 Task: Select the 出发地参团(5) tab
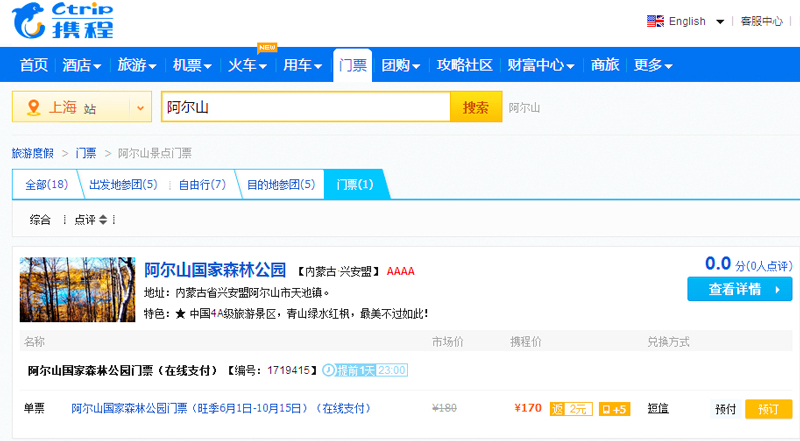pos(123,184)
